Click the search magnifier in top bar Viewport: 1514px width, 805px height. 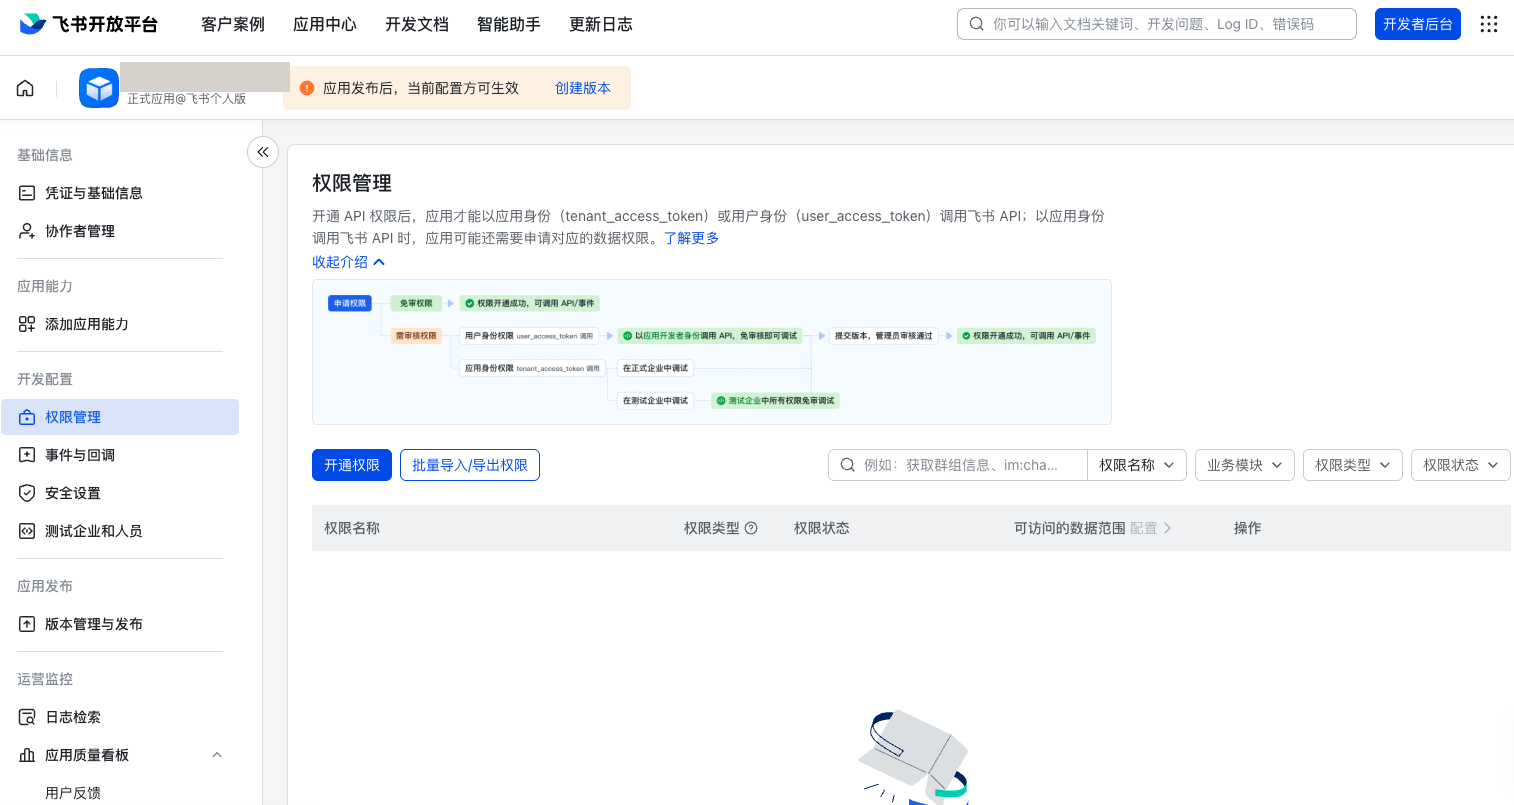point(976,24)
